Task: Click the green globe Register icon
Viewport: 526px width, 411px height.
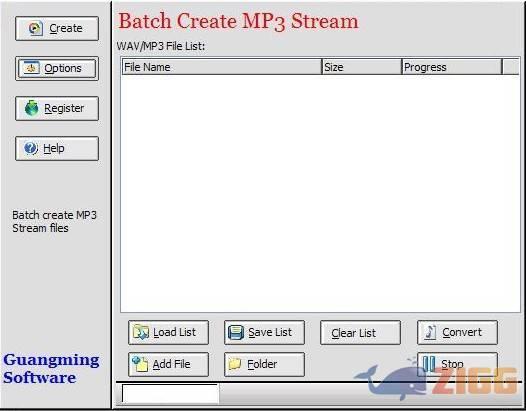Action: pyautogui.click(x=32, y=108)
